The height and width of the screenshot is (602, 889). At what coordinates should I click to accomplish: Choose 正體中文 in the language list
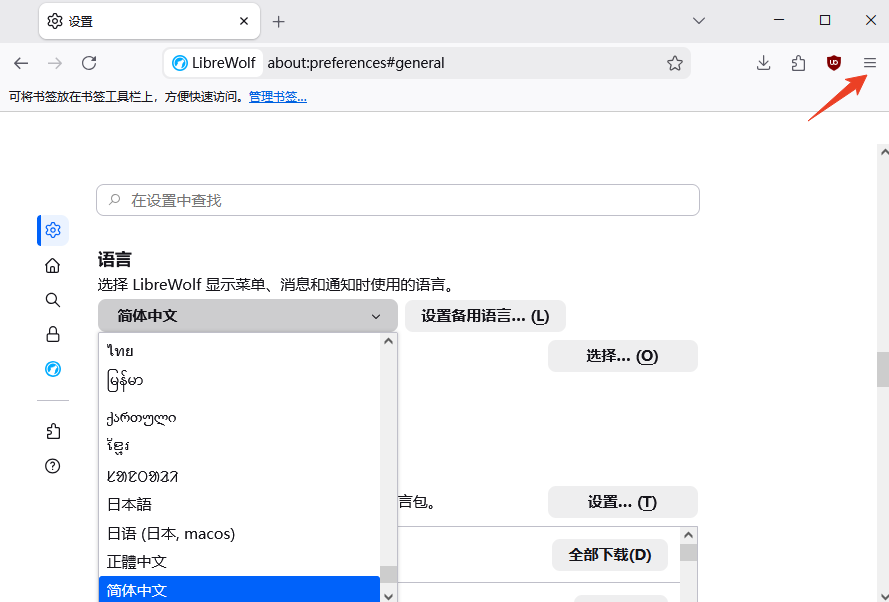[x=239, y=562]
